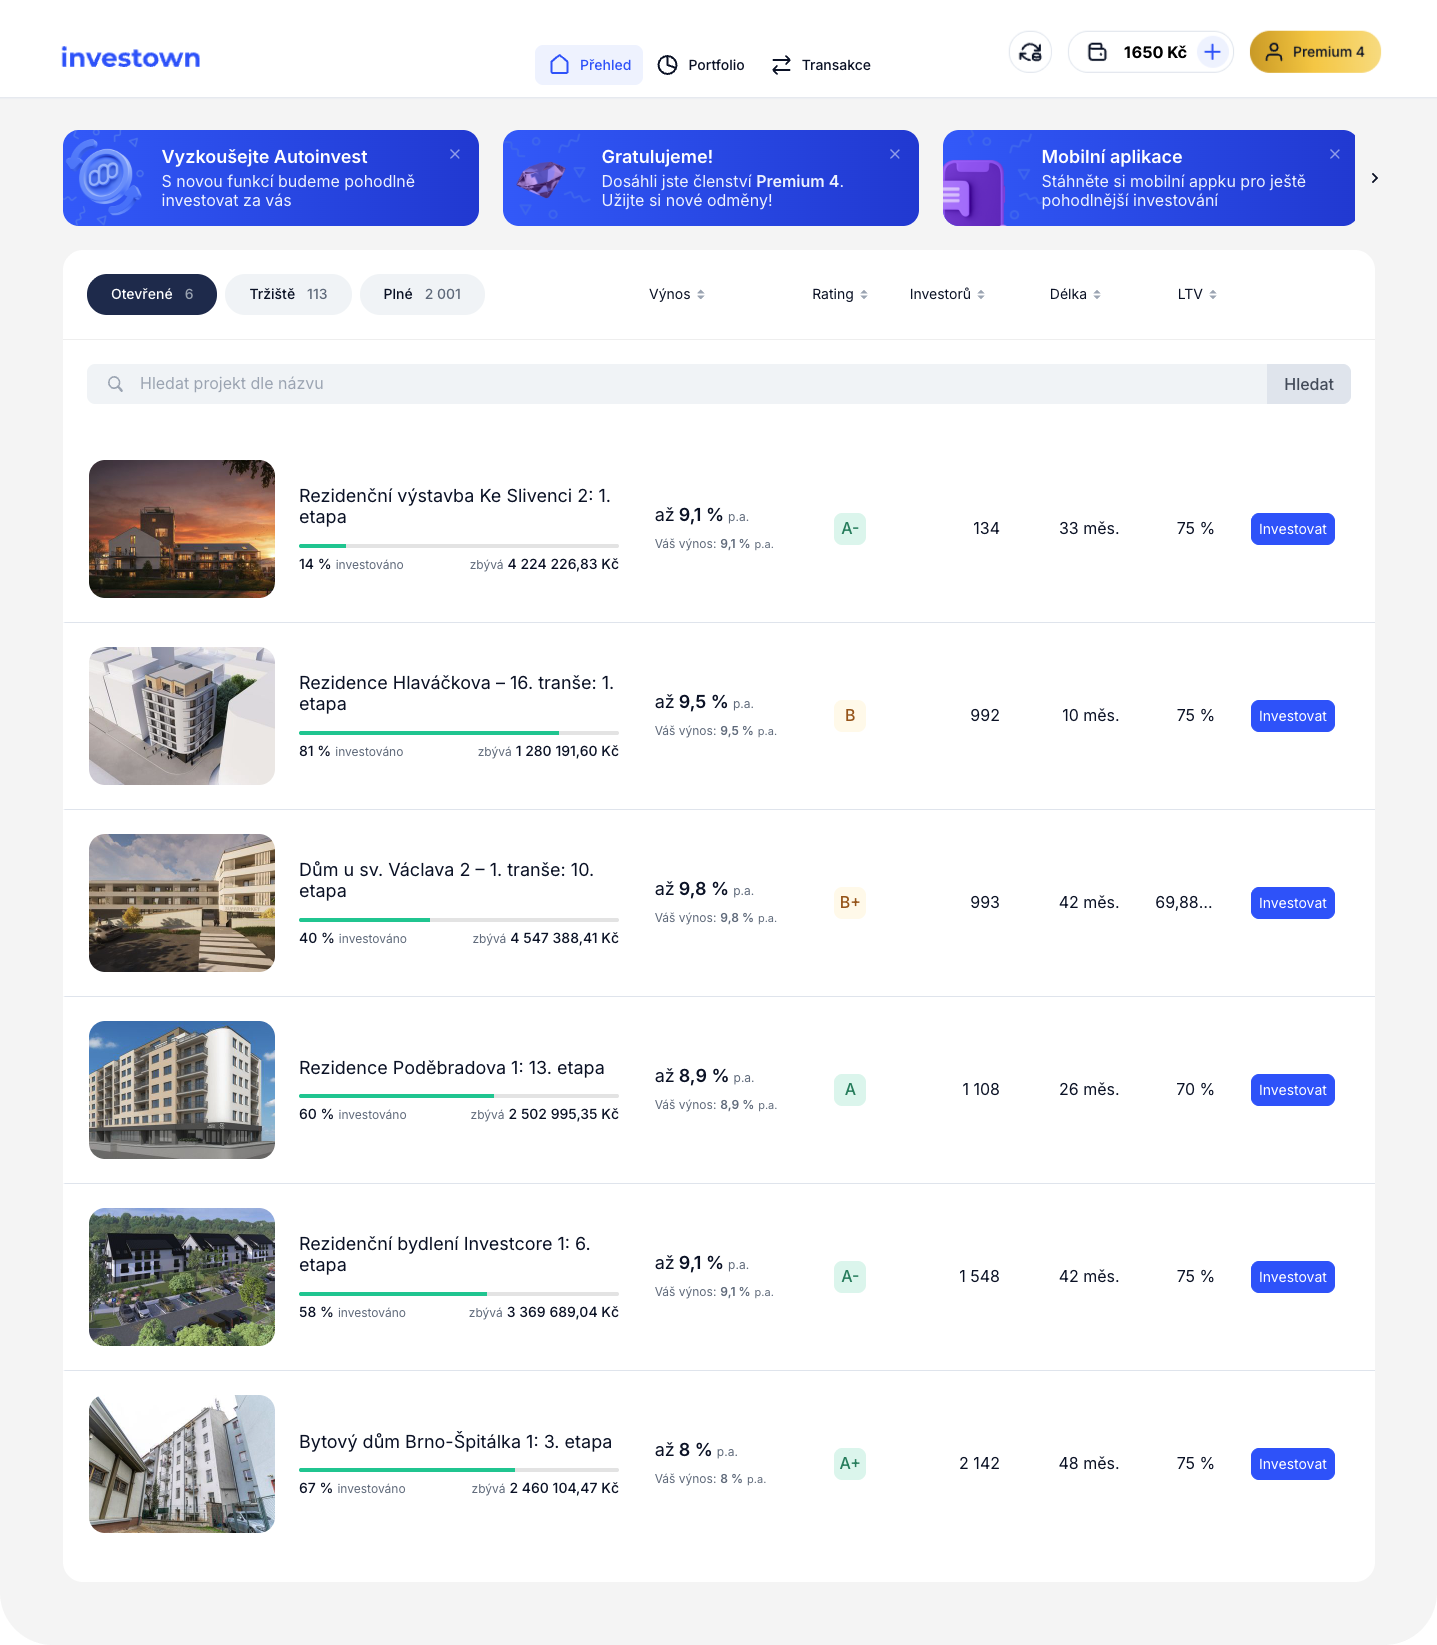
Task: Click the A- rating badge of Ke Slivenci
Action: click(850, 529)
